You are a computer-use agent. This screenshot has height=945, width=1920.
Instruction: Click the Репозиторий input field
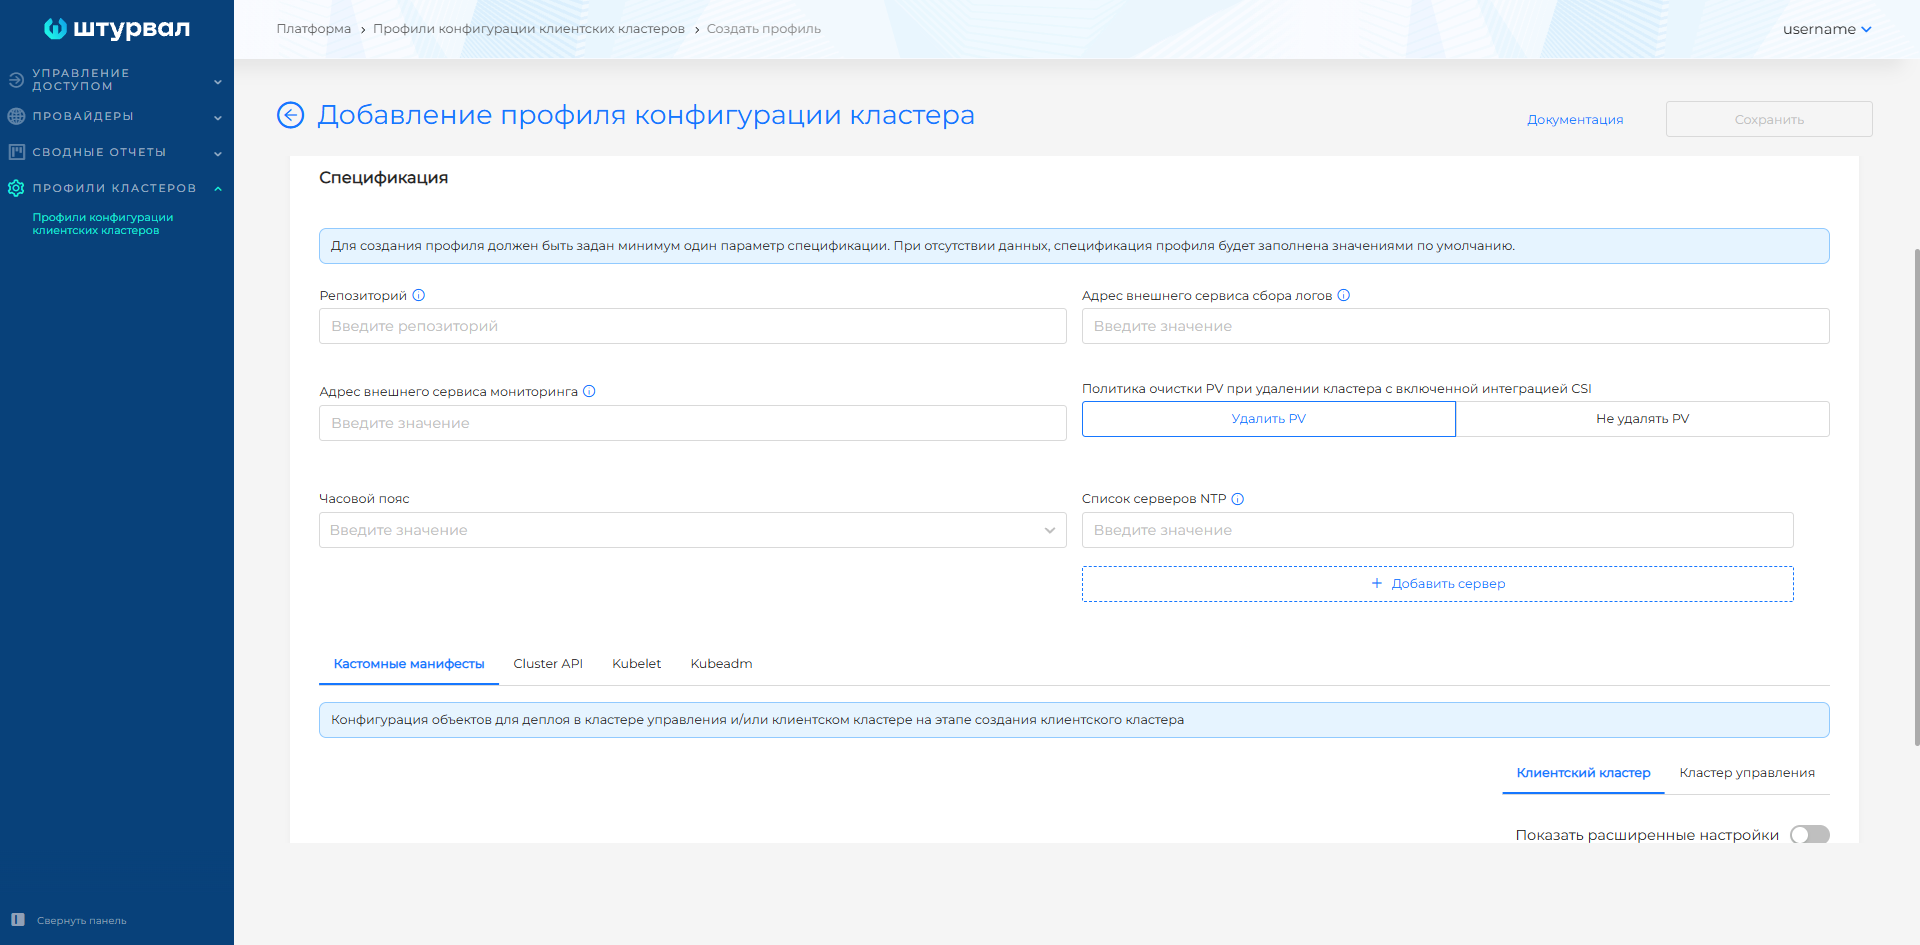click(x=693, y=326)
